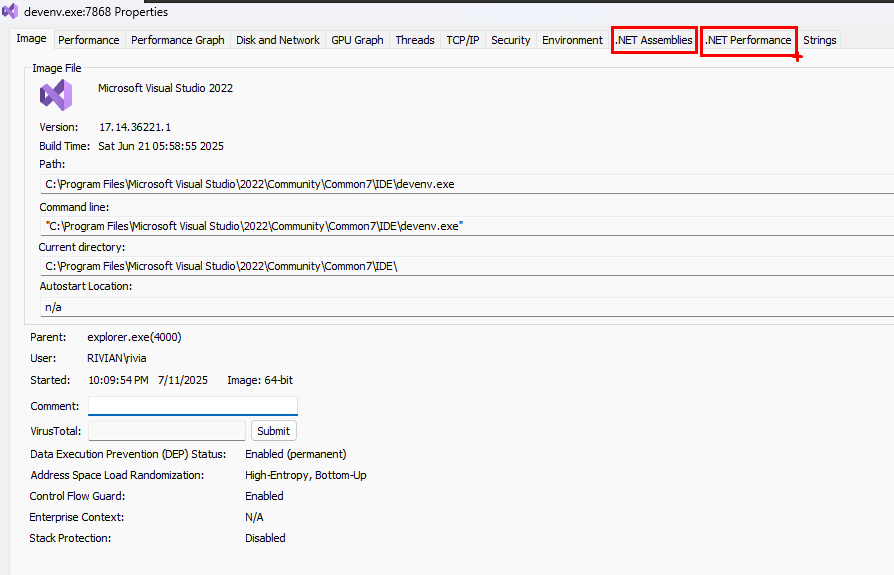894x575 pixels.
Task: Open the Performance Graph tab
Action: click(177, 40)
